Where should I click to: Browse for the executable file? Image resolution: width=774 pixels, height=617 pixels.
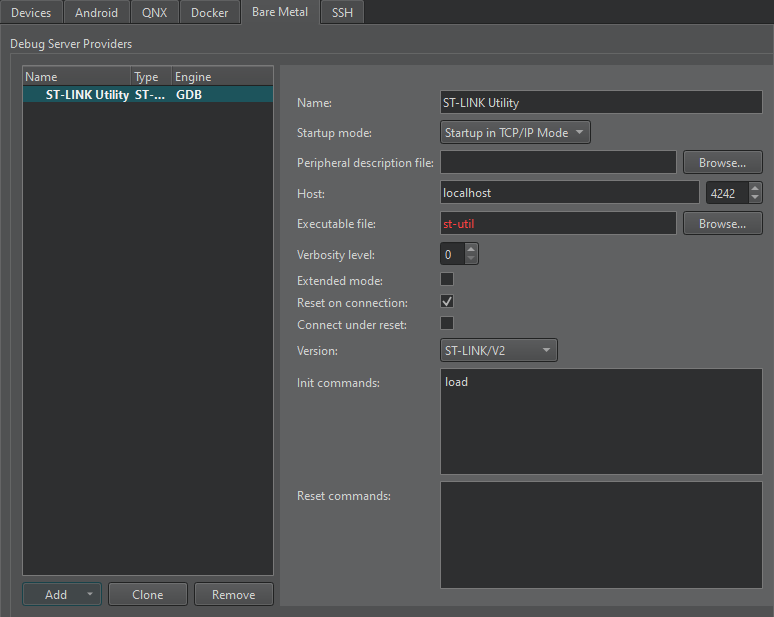722,224
